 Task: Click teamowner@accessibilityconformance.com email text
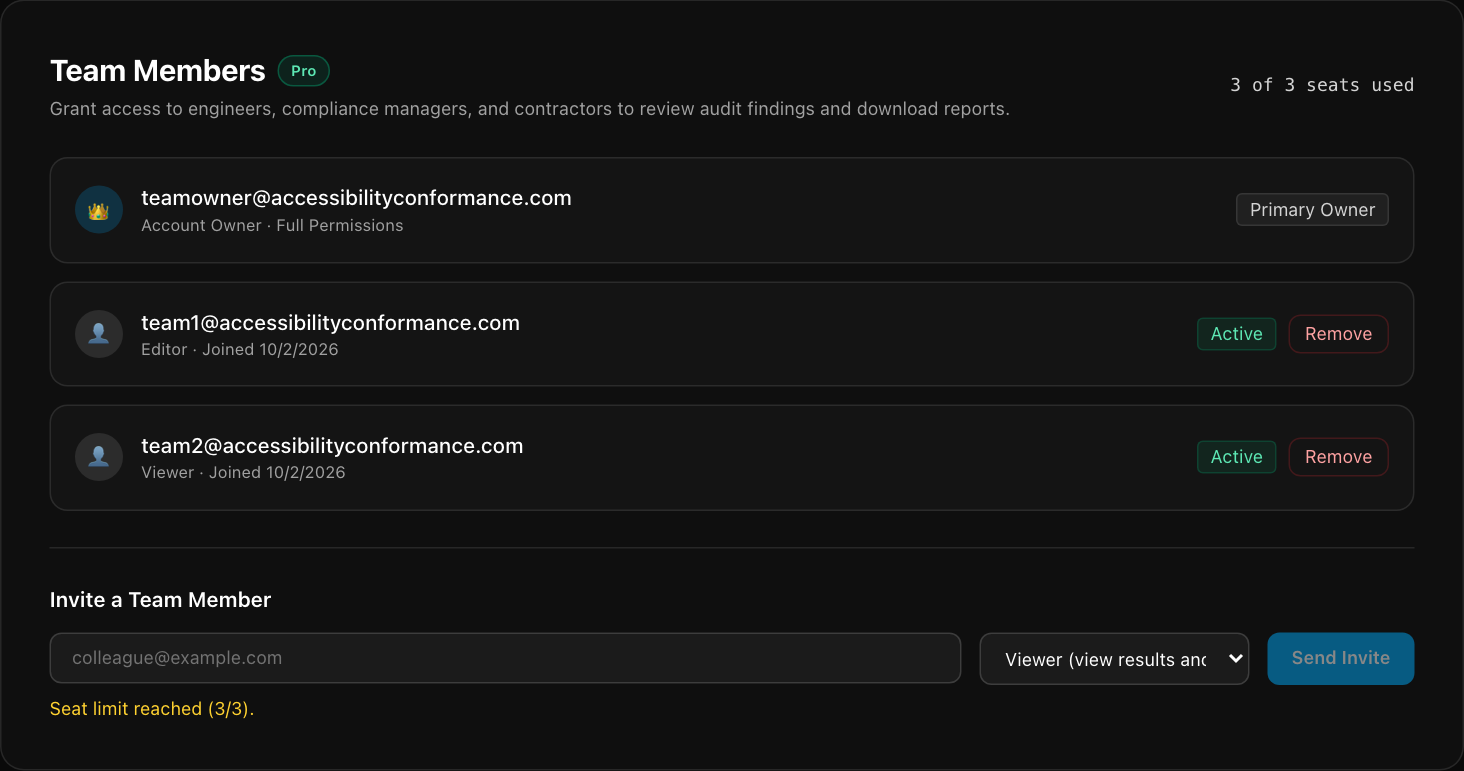pos(356,198)
